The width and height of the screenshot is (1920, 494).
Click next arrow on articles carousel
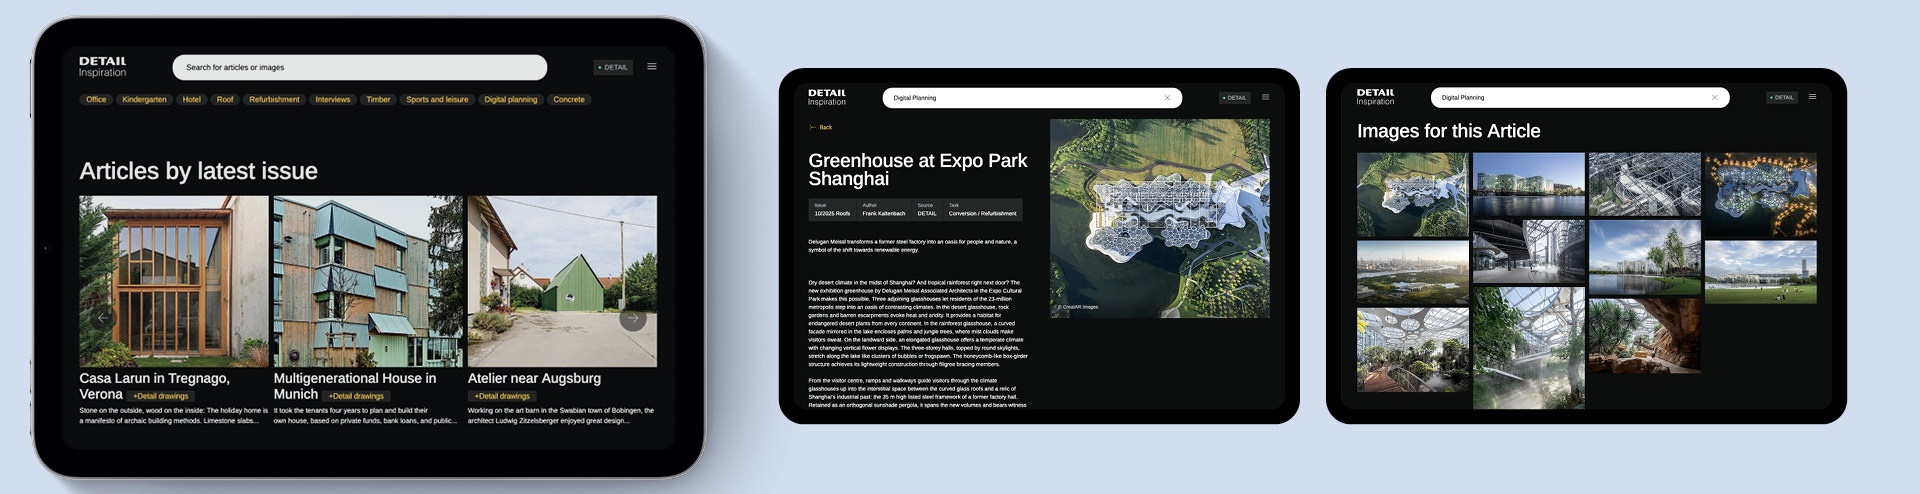coord(632,319)
